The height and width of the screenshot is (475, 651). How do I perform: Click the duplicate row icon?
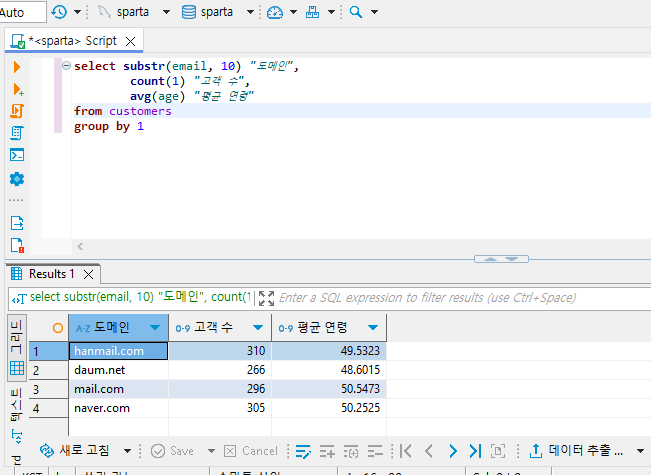point(351,451)
